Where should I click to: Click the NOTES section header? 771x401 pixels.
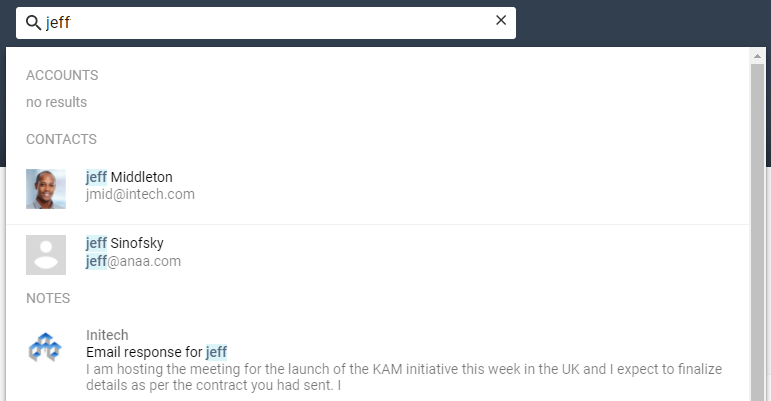[x=48, y=298]
